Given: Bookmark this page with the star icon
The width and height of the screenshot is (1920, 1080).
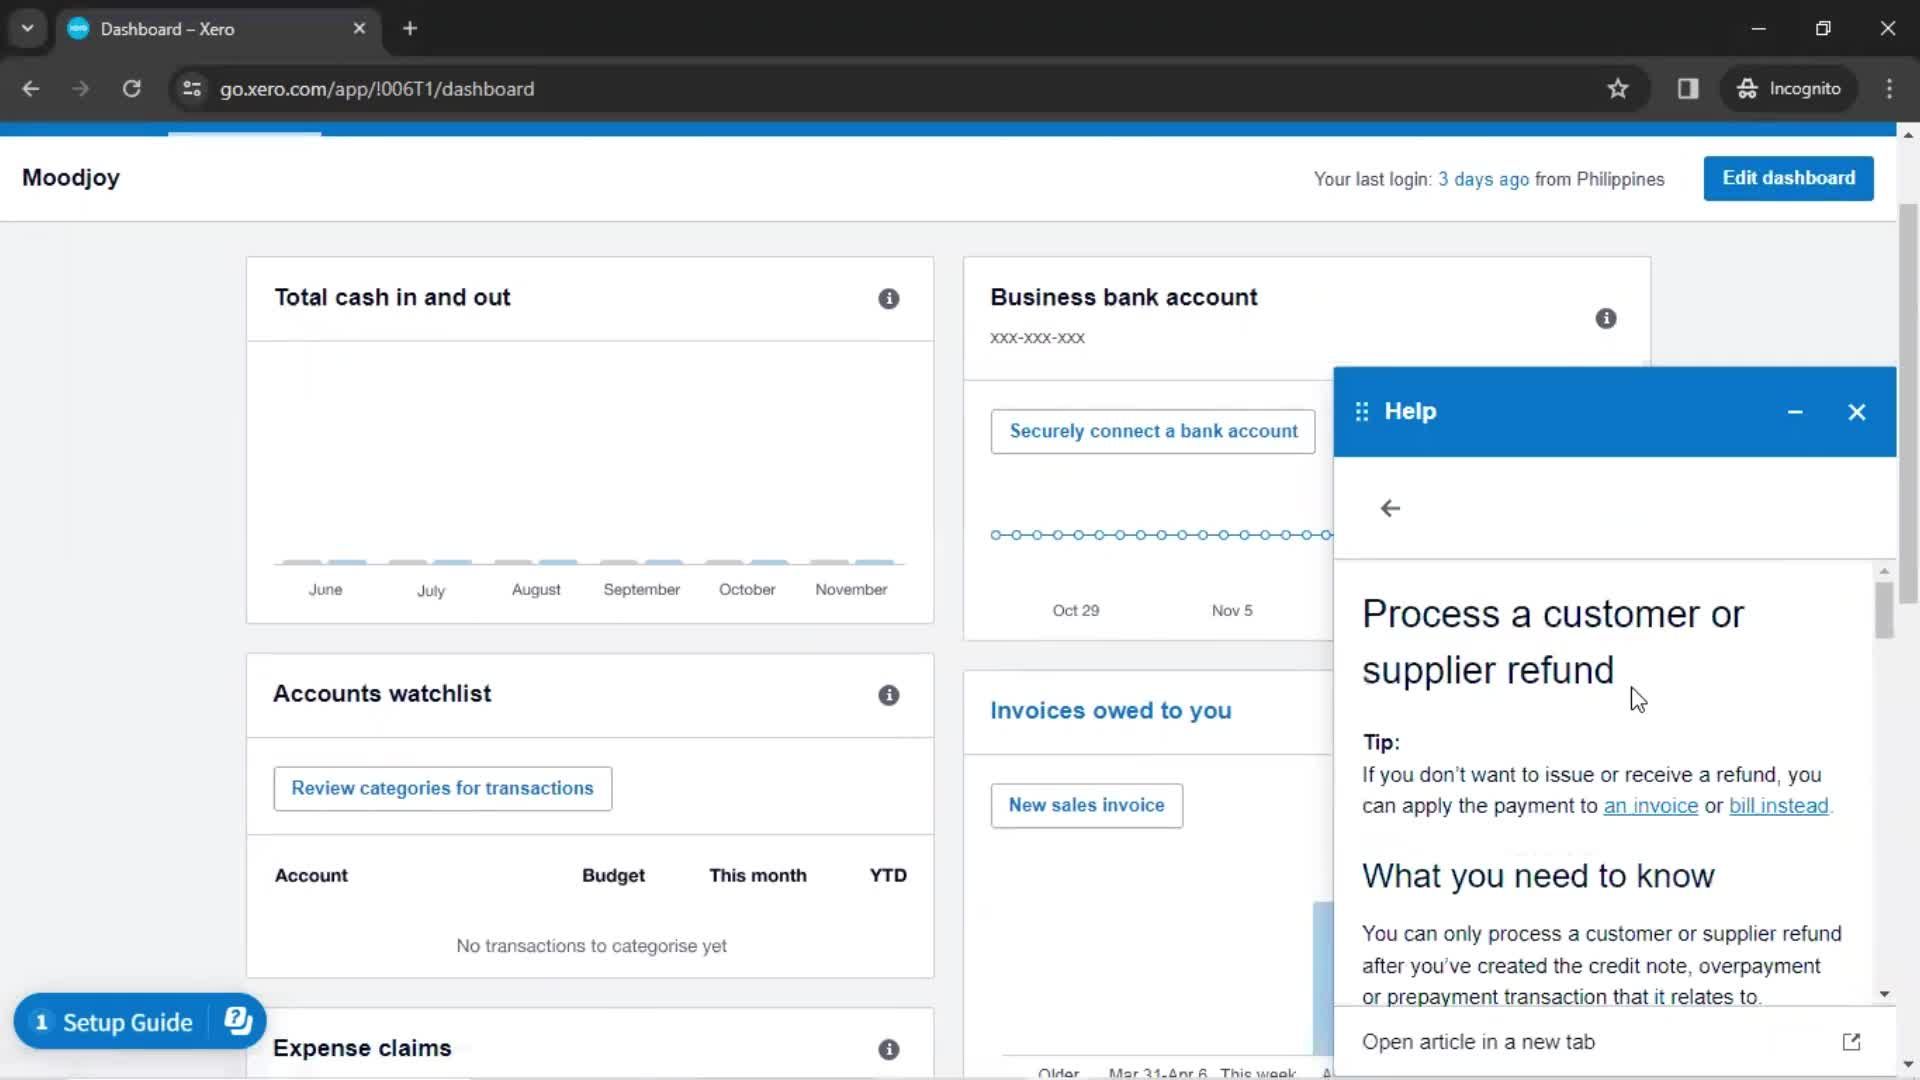Looking at the screenshot, I should pos(1618,89).
